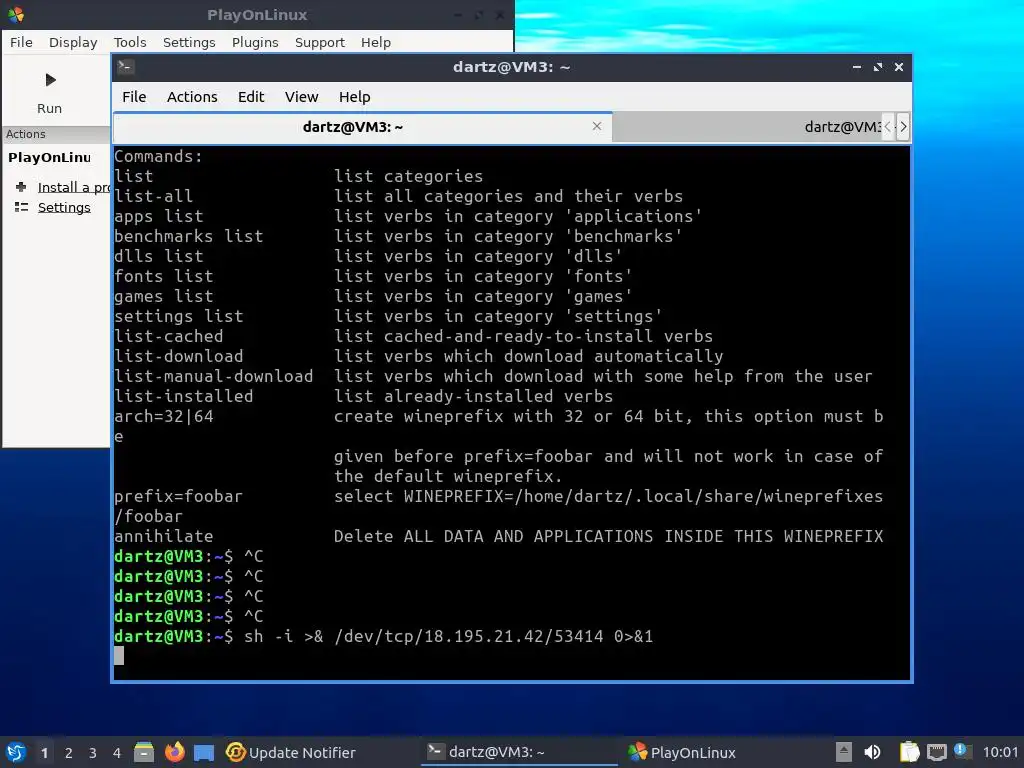The image size is (1024, 768).
Task: Click the 'Commands:' heading in terminal
Action: 159,157
